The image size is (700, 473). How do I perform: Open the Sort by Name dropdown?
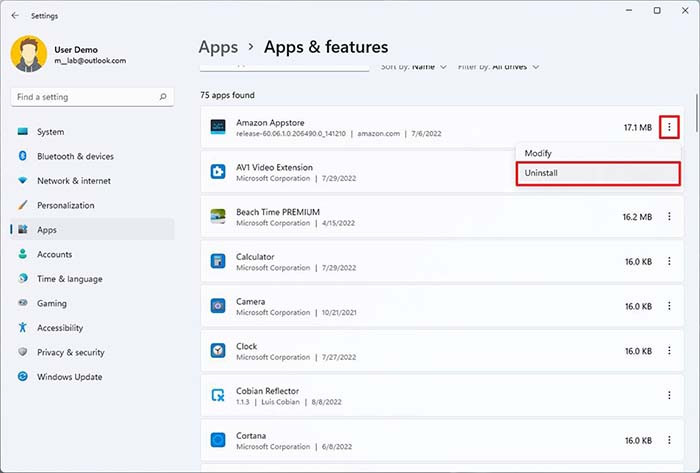[x=413, y=67]
